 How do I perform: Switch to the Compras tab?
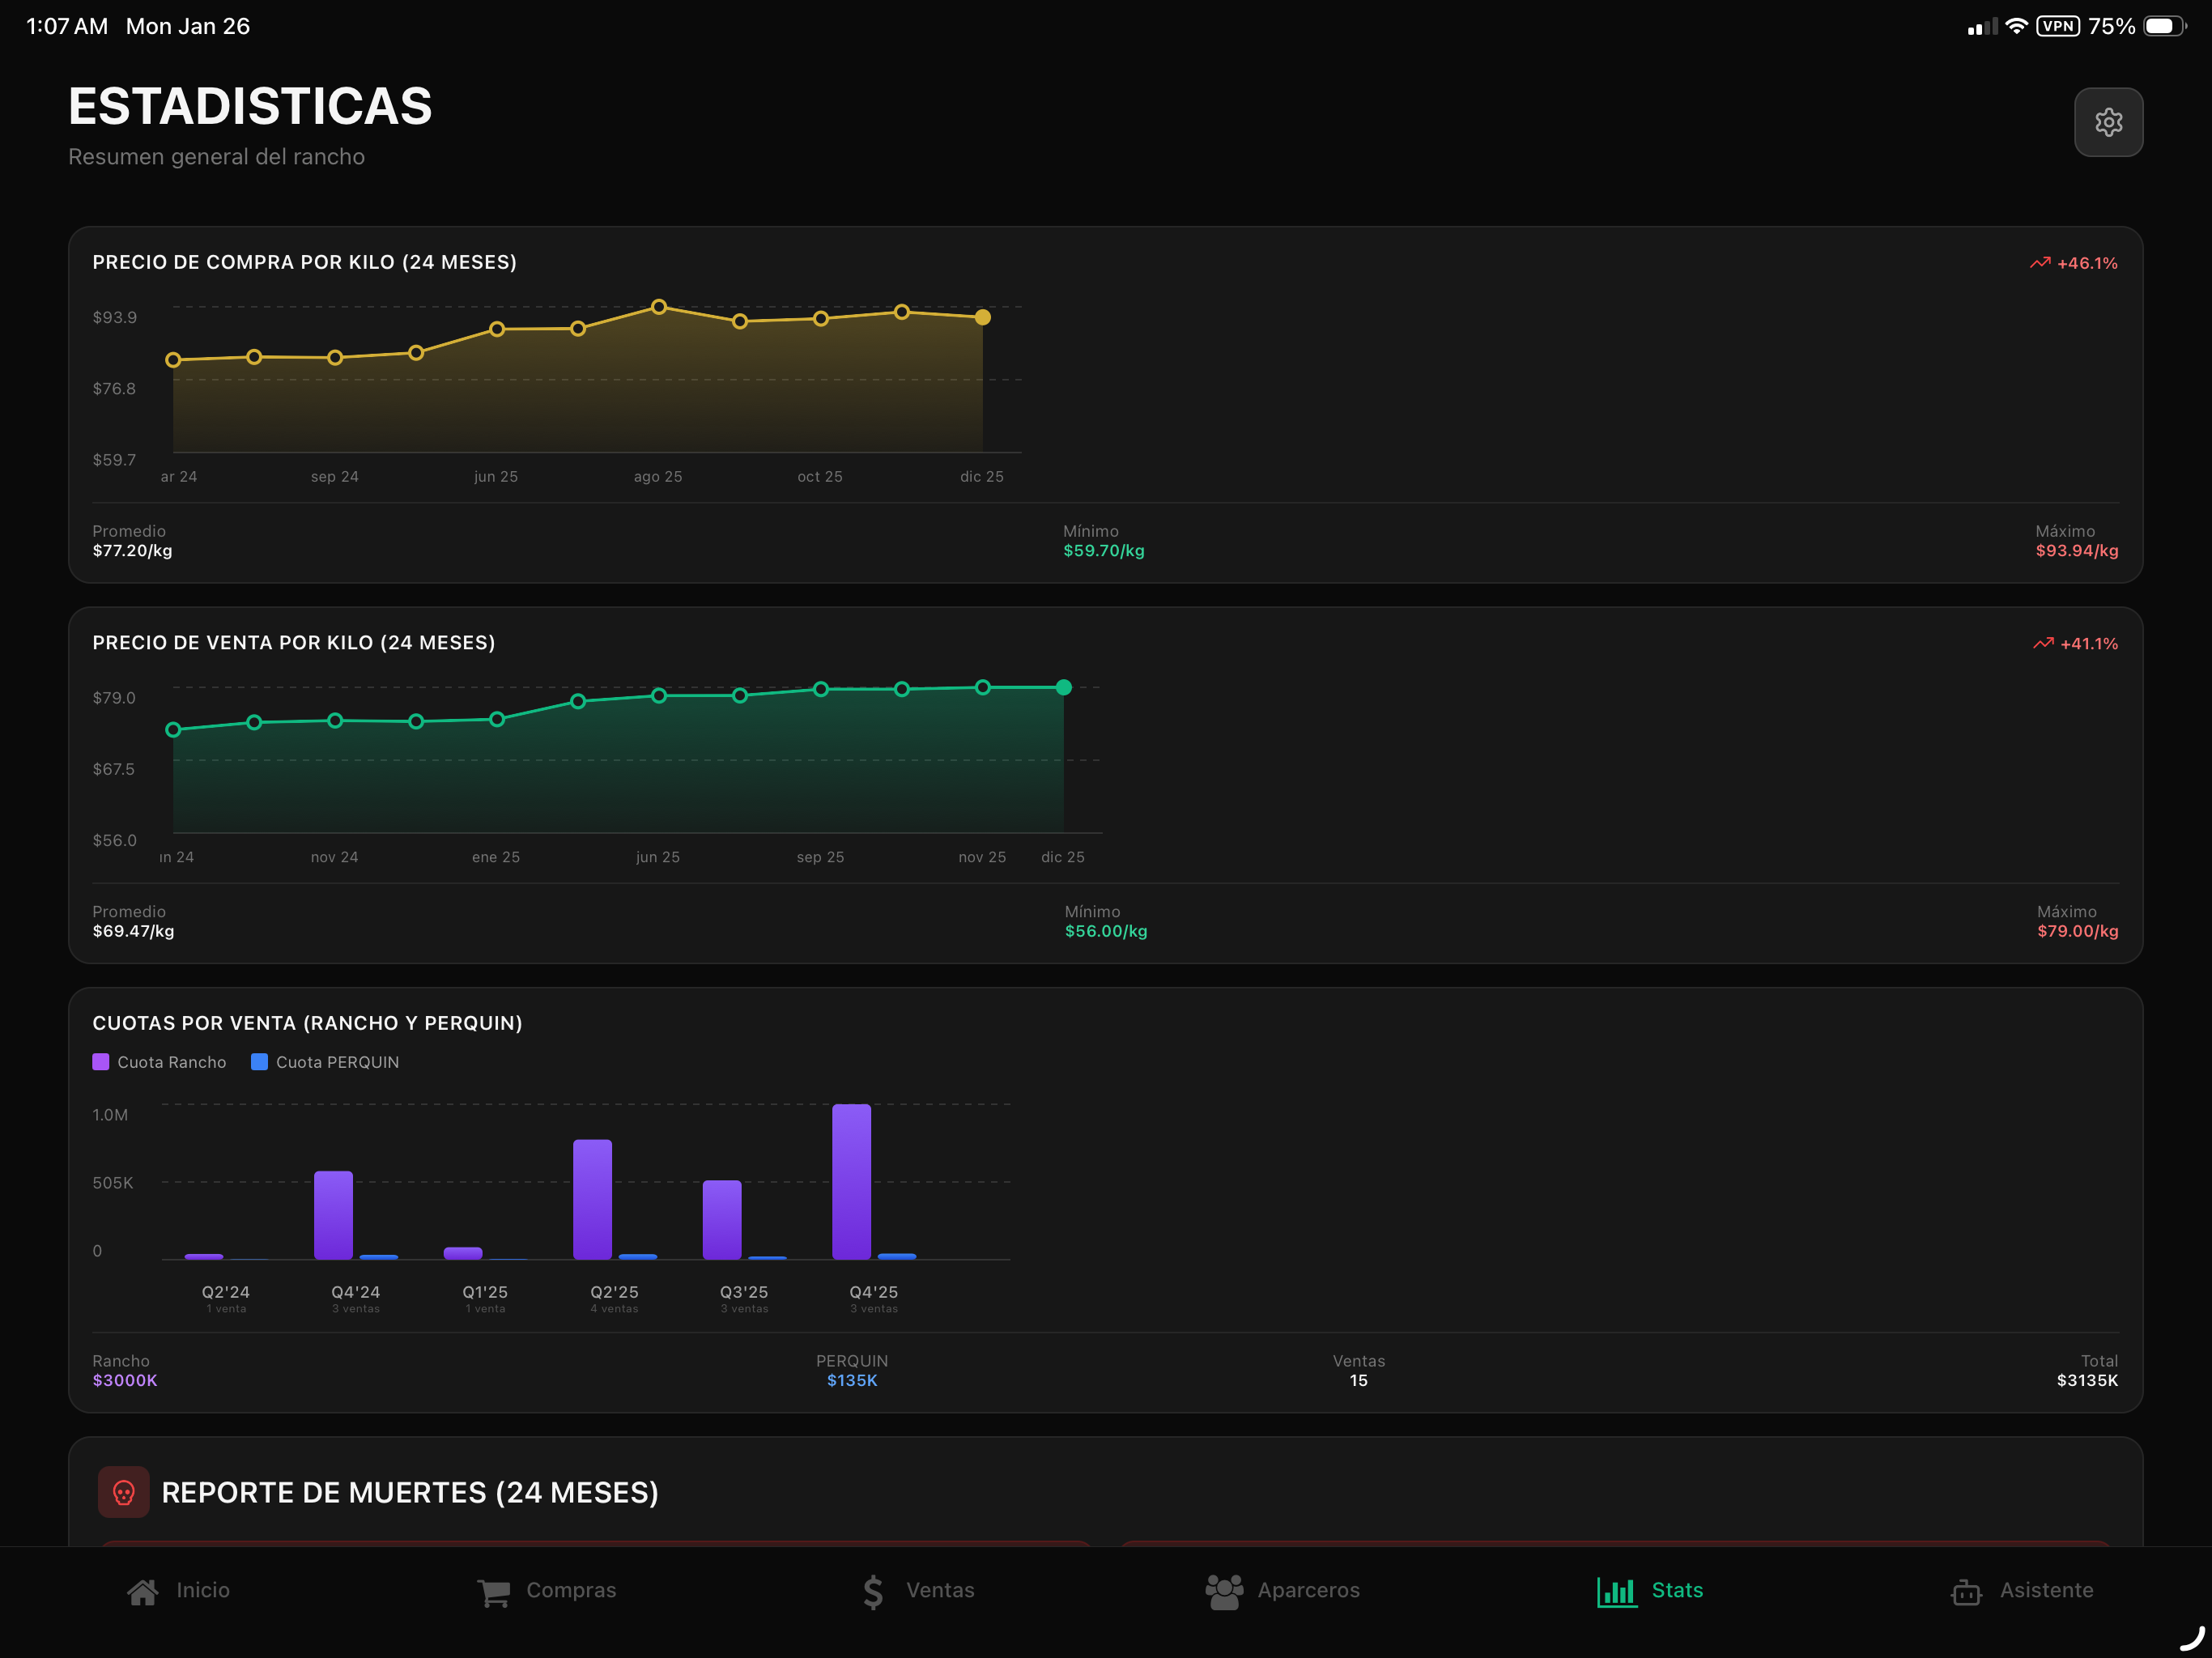547,1591
